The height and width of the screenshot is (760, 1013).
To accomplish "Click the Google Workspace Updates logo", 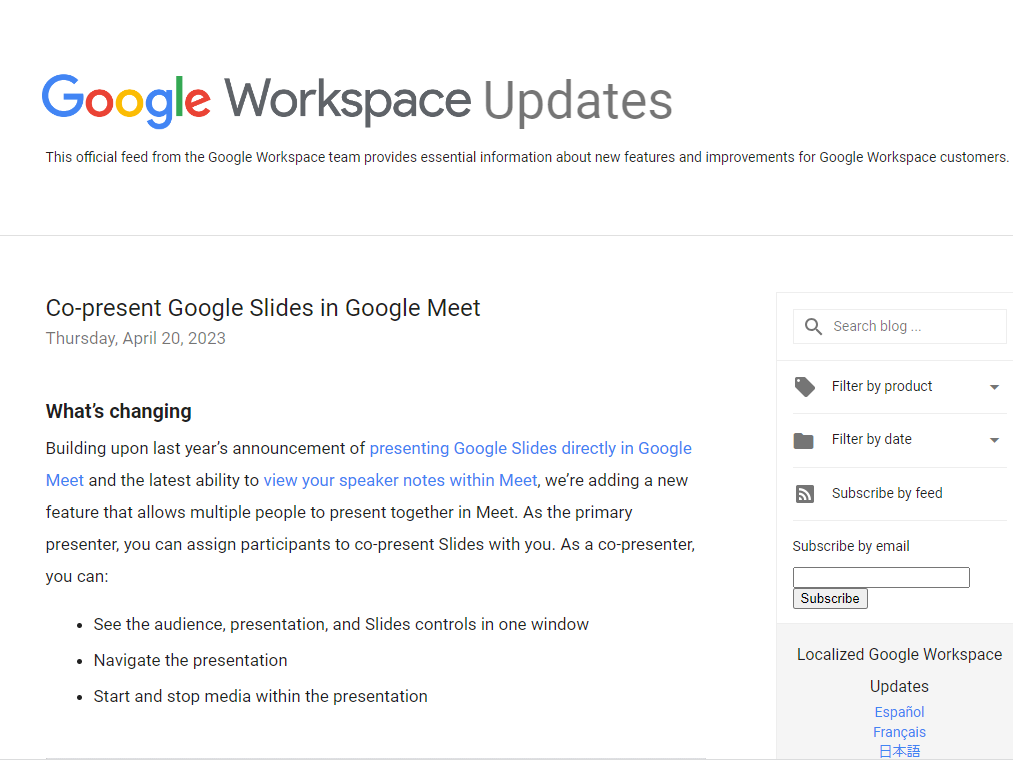I will click(356, 100).
